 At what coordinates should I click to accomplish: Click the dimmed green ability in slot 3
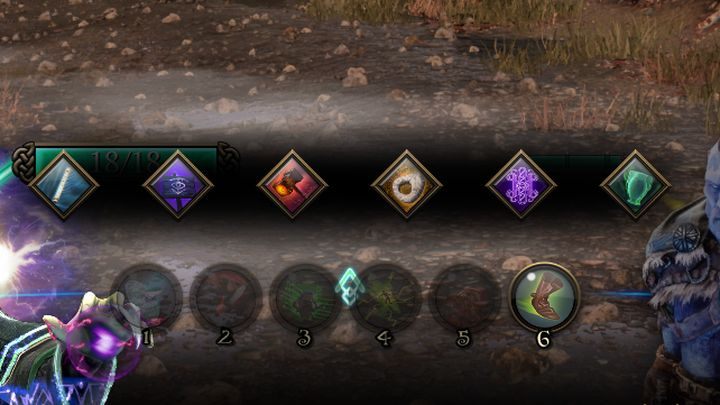coord(305,298)
